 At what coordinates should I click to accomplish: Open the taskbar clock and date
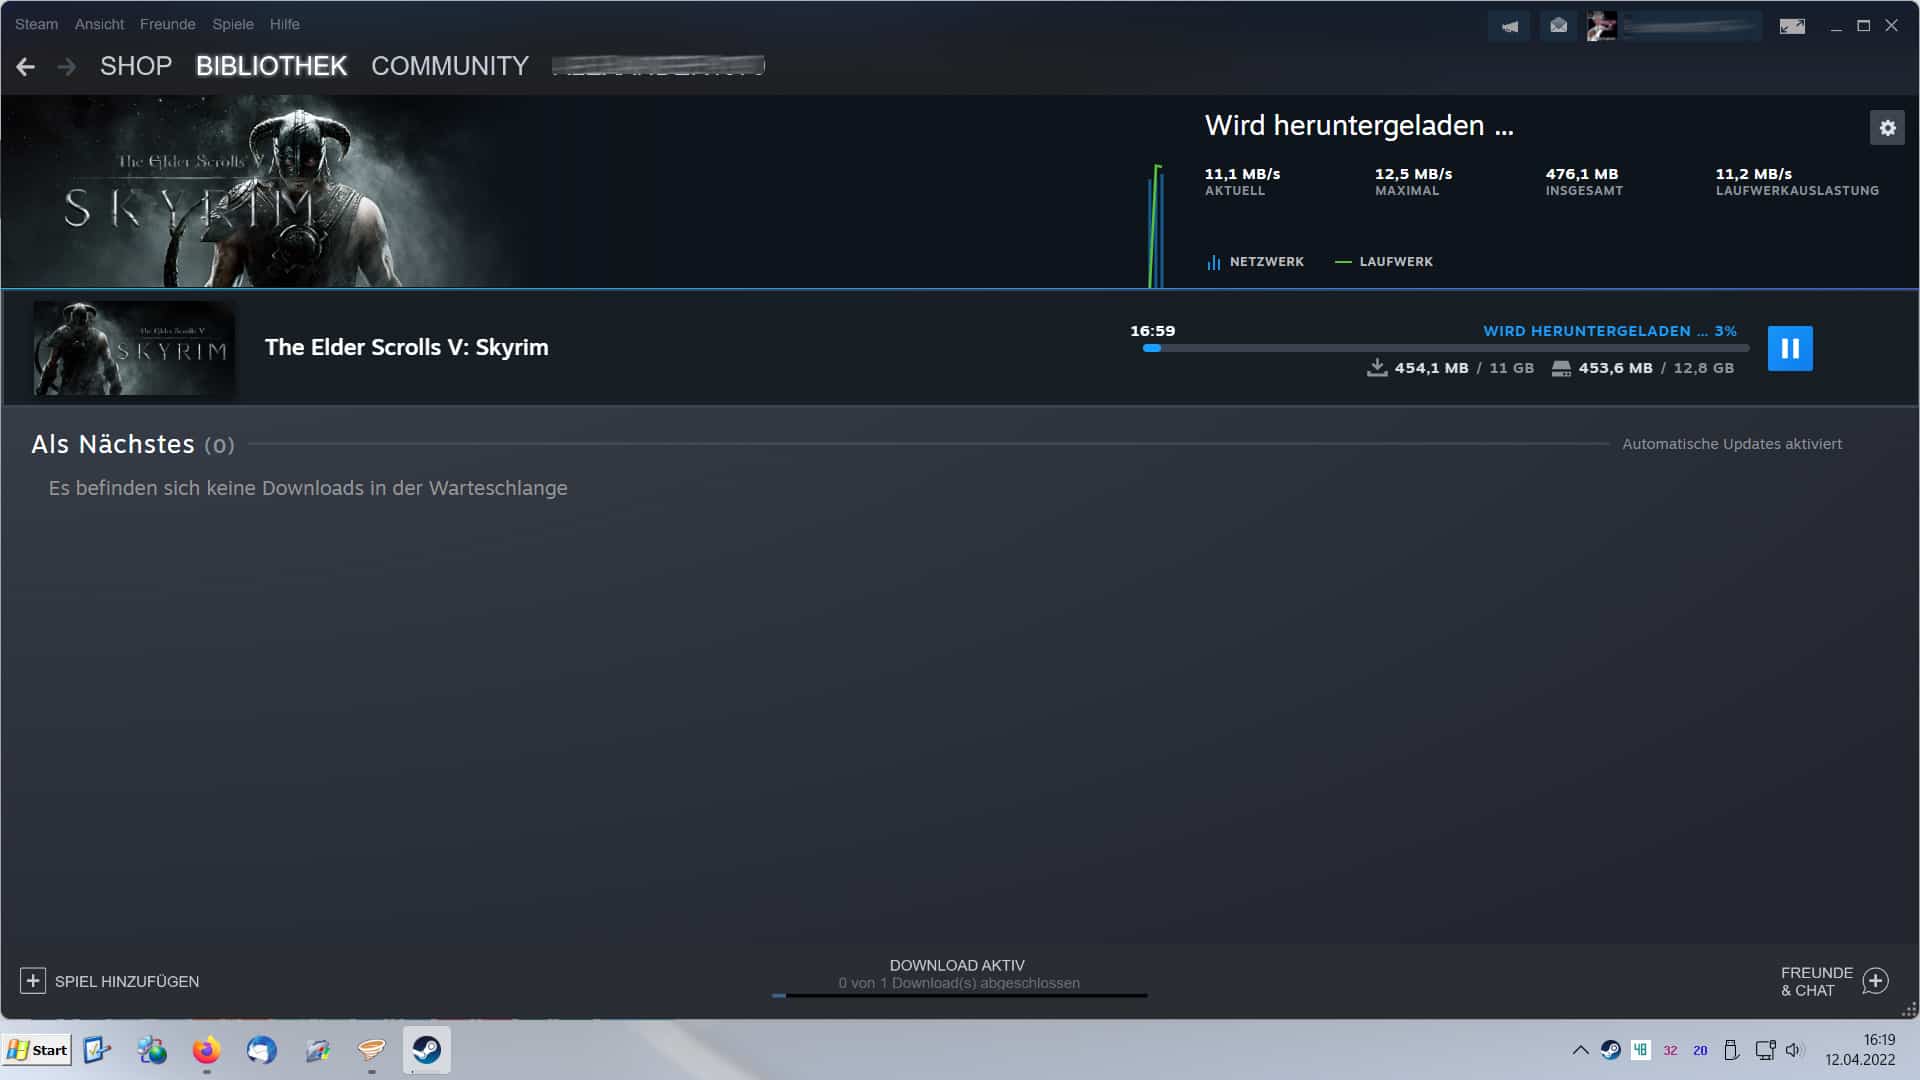1860,1050
